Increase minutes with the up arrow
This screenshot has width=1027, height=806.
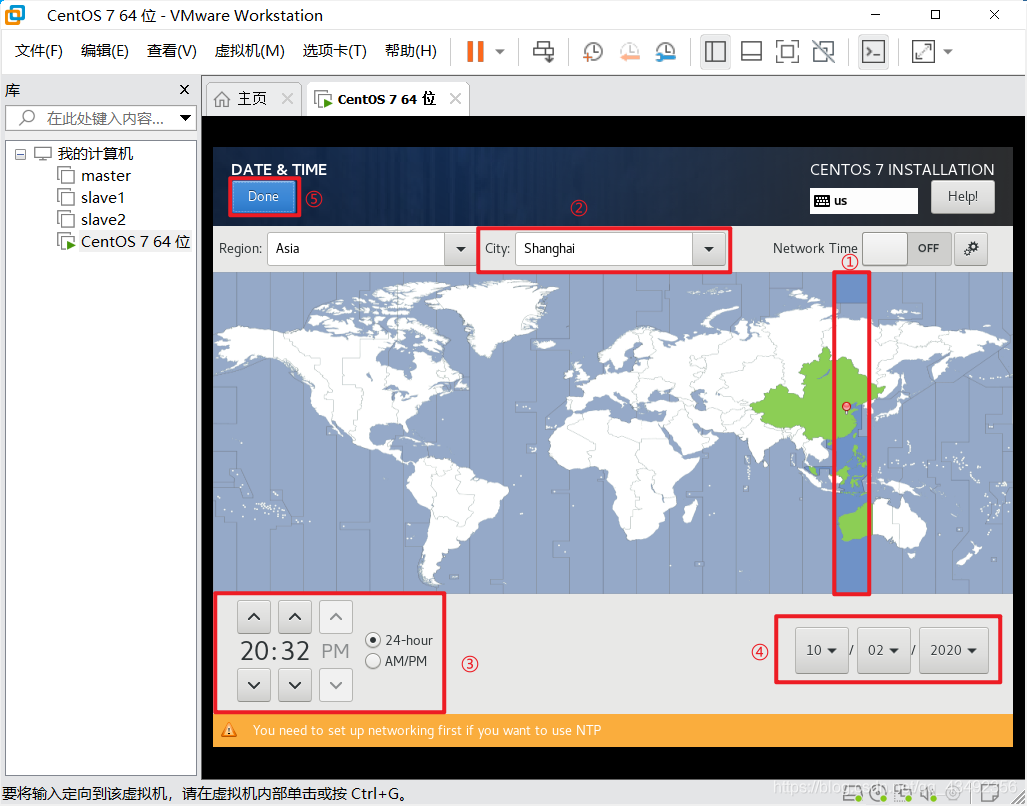[x=295, y=617]
